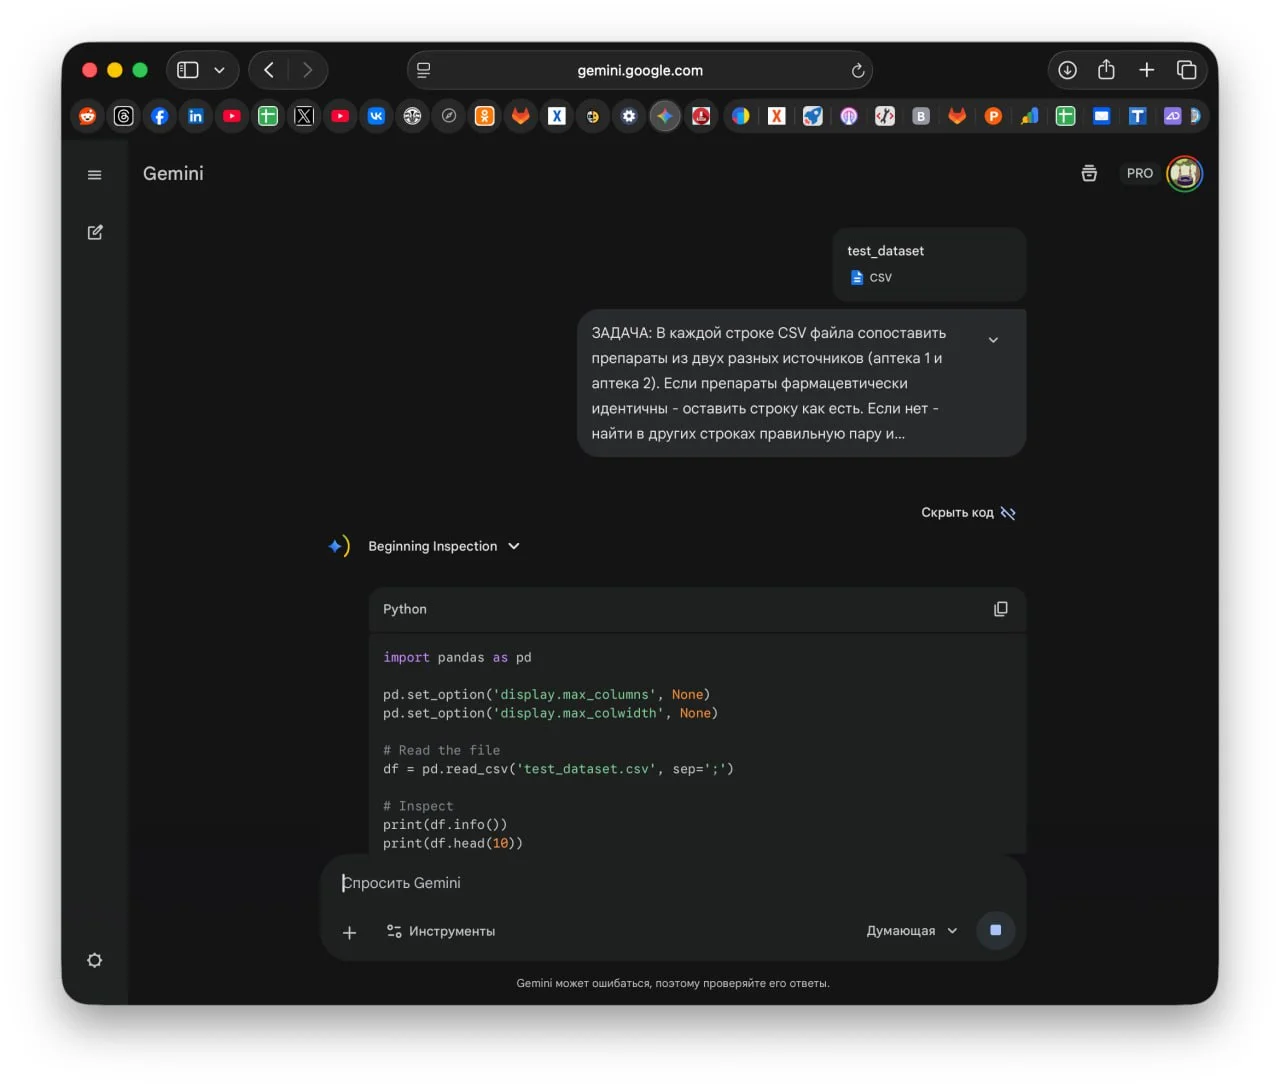The height and width of the screenshot is (1086, 1280).
Task: Toggle the Safari sidebar
Action: point(188,70)
